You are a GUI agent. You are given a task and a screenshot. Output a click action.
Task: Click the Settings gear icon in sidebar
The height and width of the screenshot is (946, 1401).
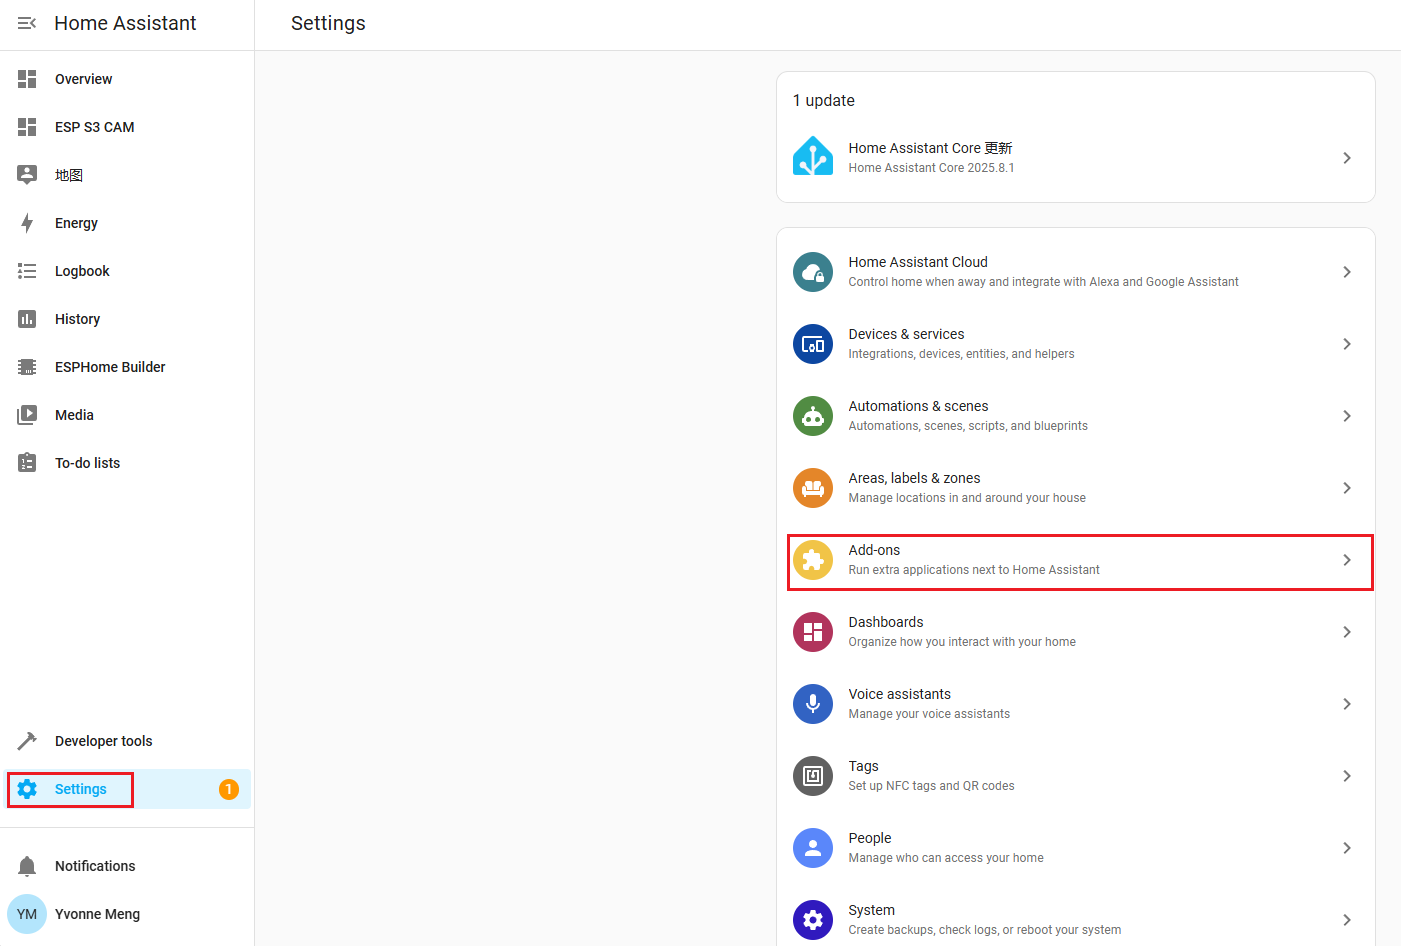click(x=27, y=789)
